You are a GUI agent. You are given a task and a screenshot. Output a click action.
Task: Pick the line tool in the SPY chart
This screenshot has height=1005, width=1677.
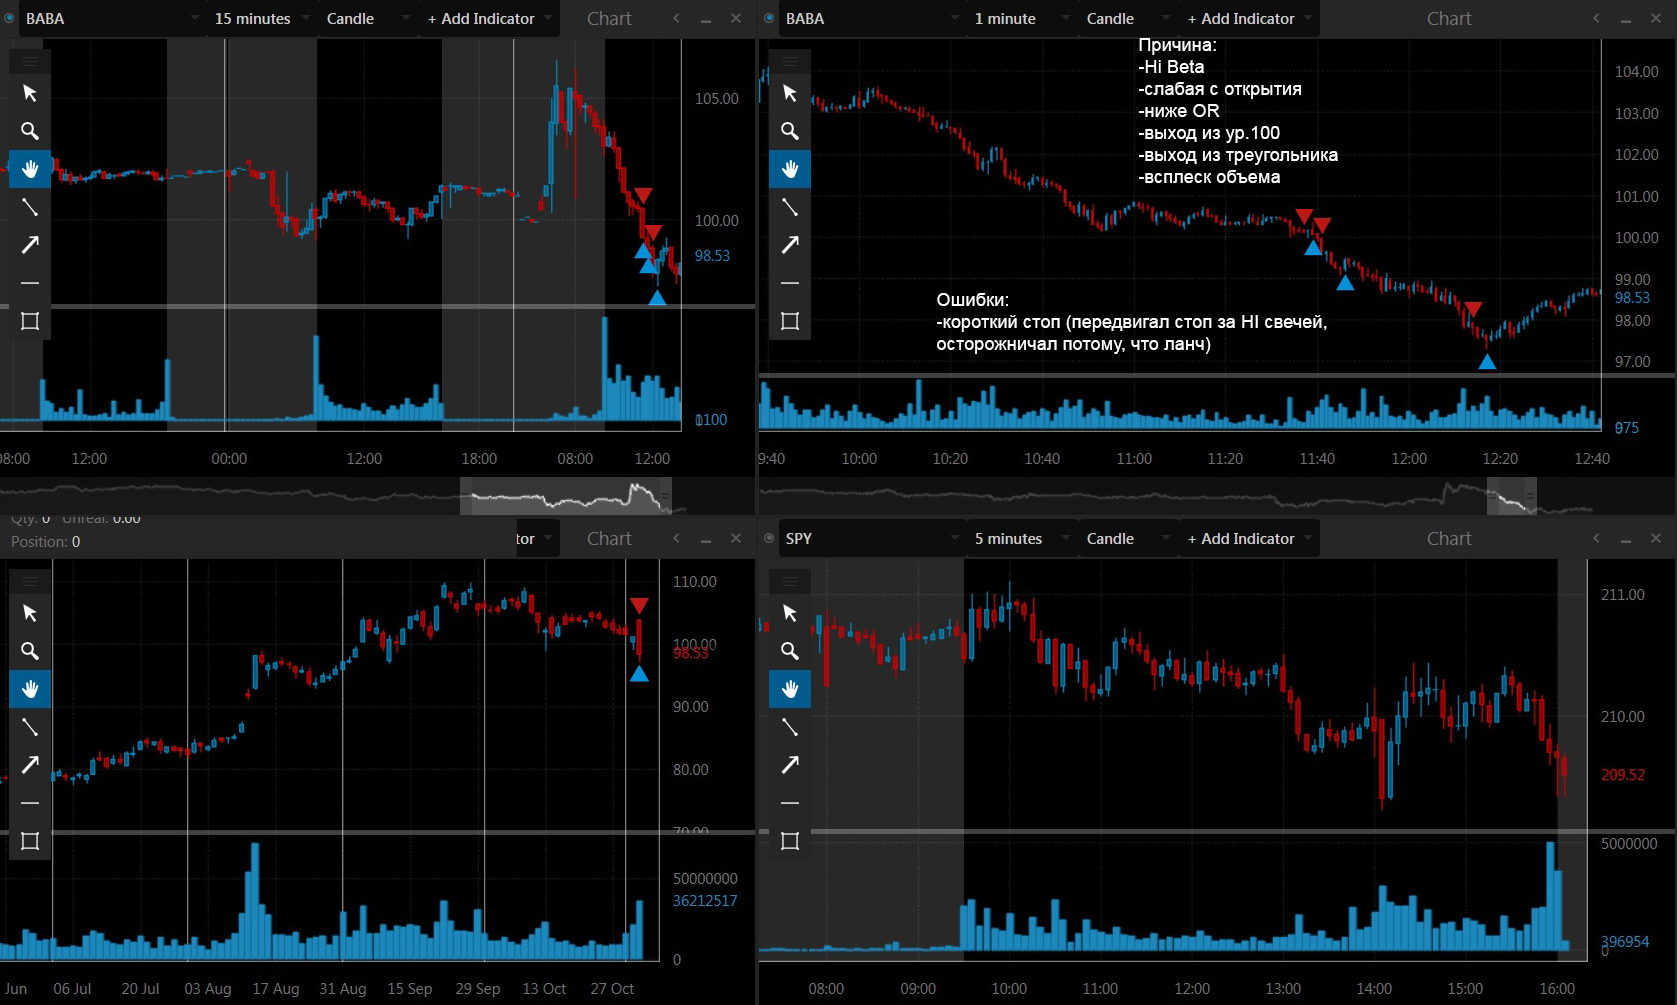[x=790, y=727]
